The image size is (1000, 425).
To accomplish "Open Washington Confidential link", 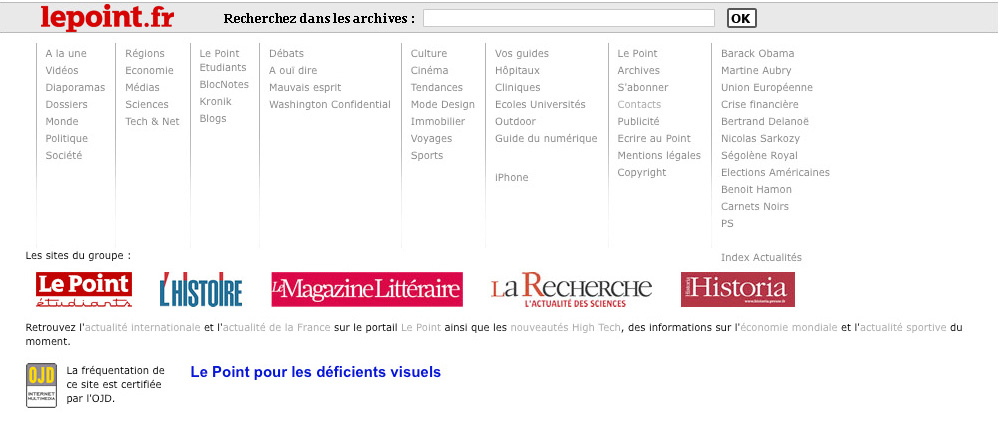I will (330, 105).
